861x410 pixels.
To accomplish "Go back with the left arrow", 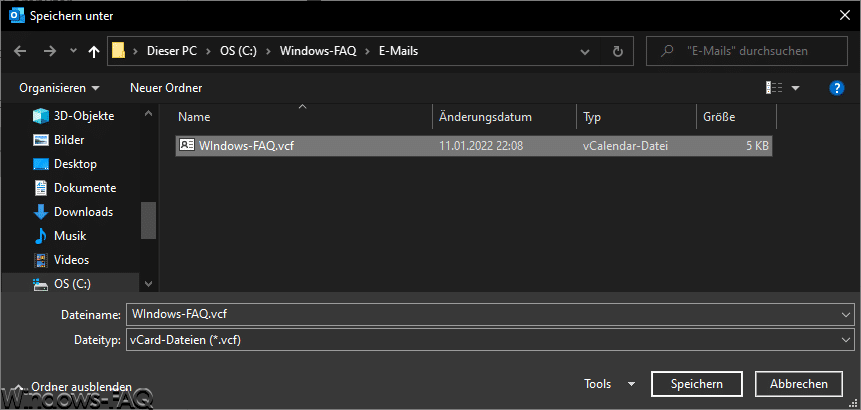I will tap(20, 51).
